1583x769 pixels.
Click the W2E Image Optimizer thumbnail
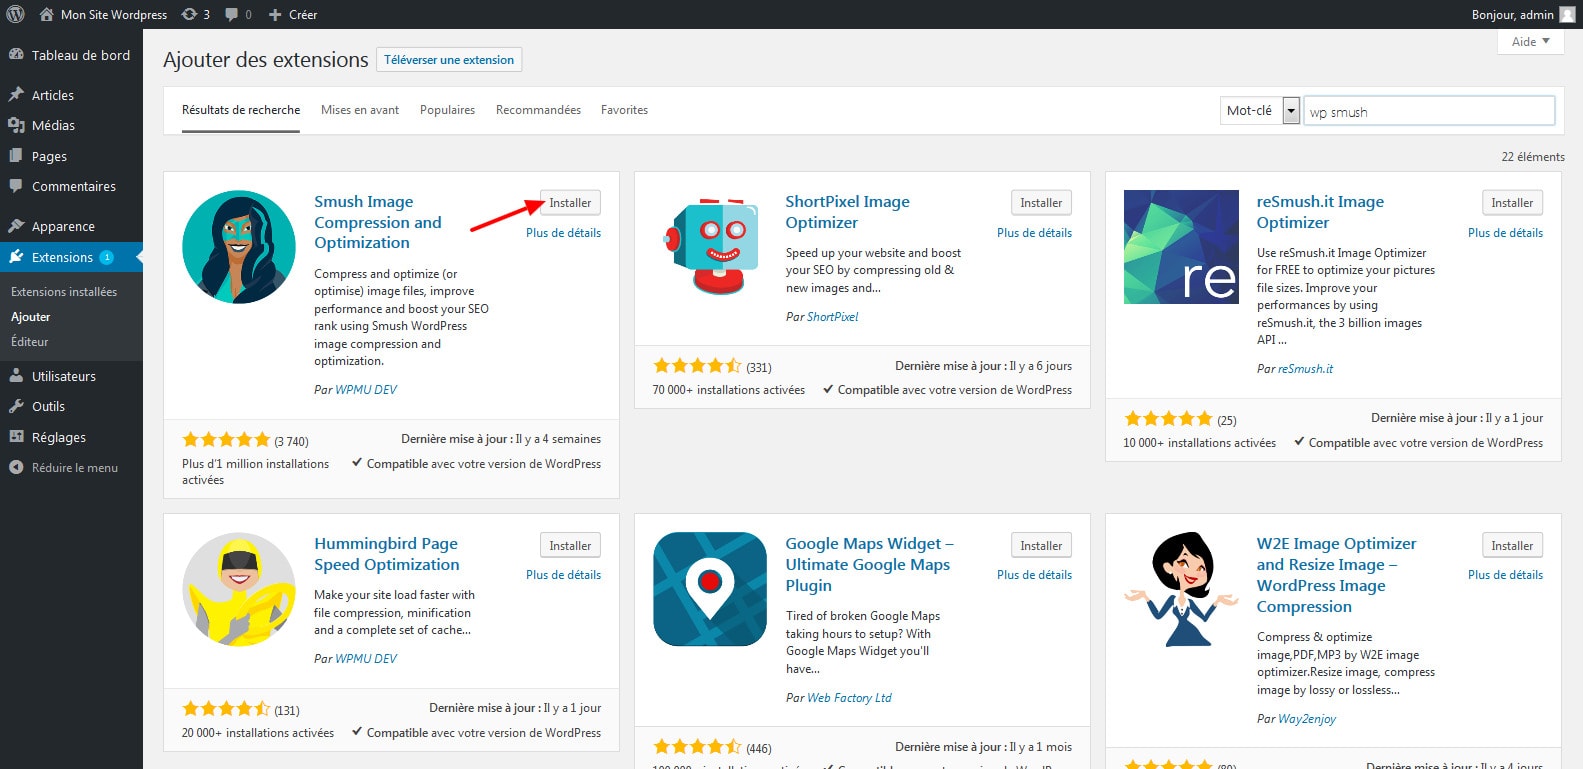(1181, 589)
